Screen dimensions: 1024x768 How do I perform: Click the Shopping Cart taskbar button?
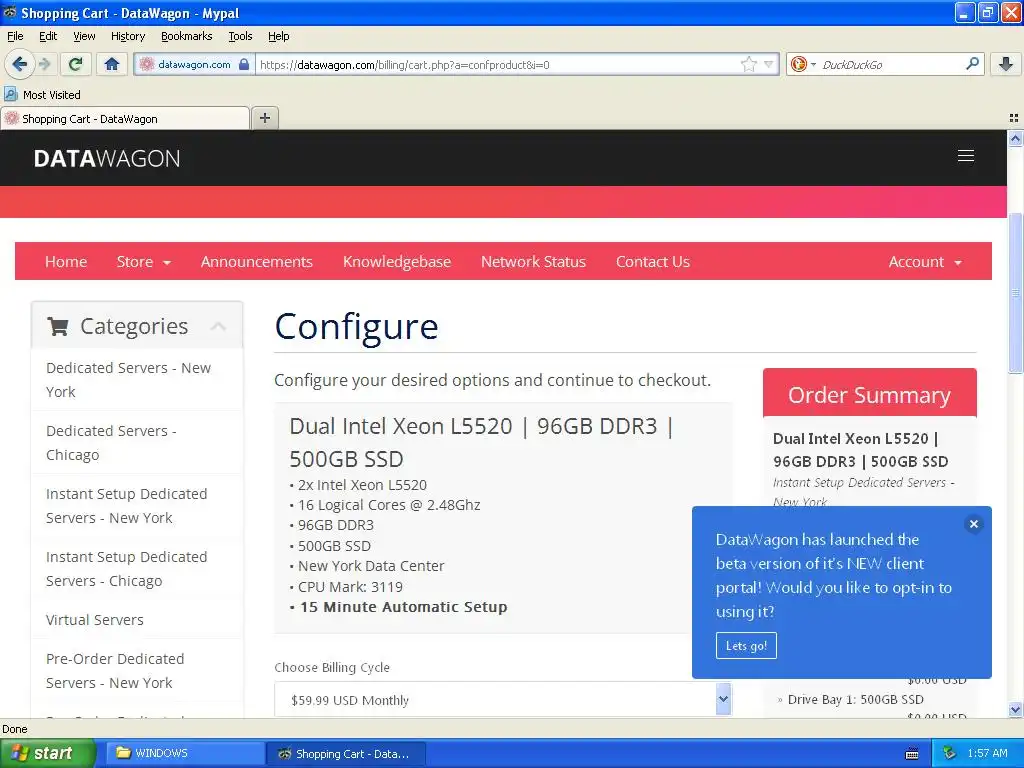coord(346,753)
